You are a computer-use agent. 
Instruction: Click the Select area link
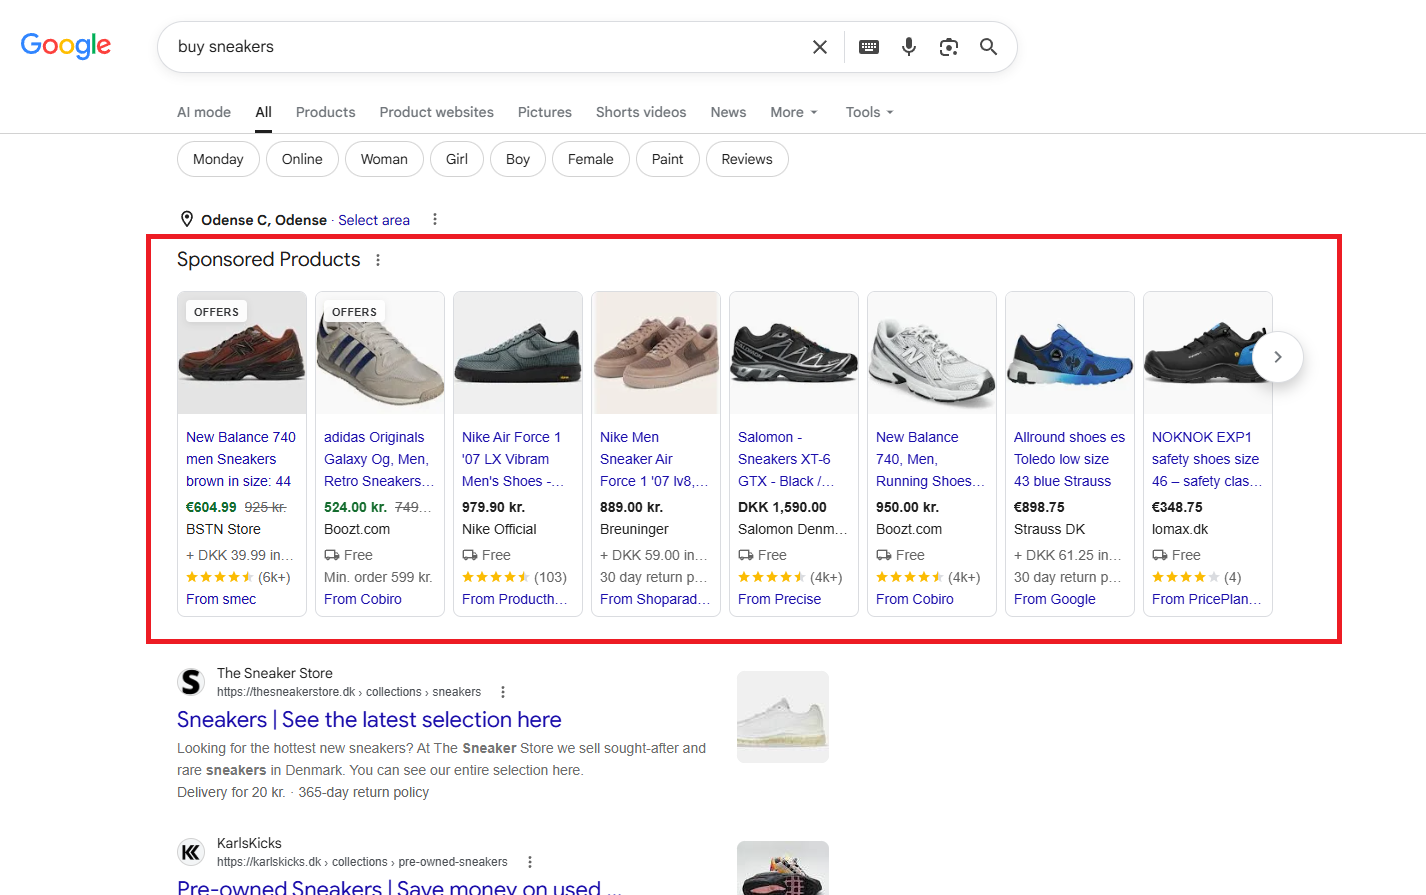374,220
